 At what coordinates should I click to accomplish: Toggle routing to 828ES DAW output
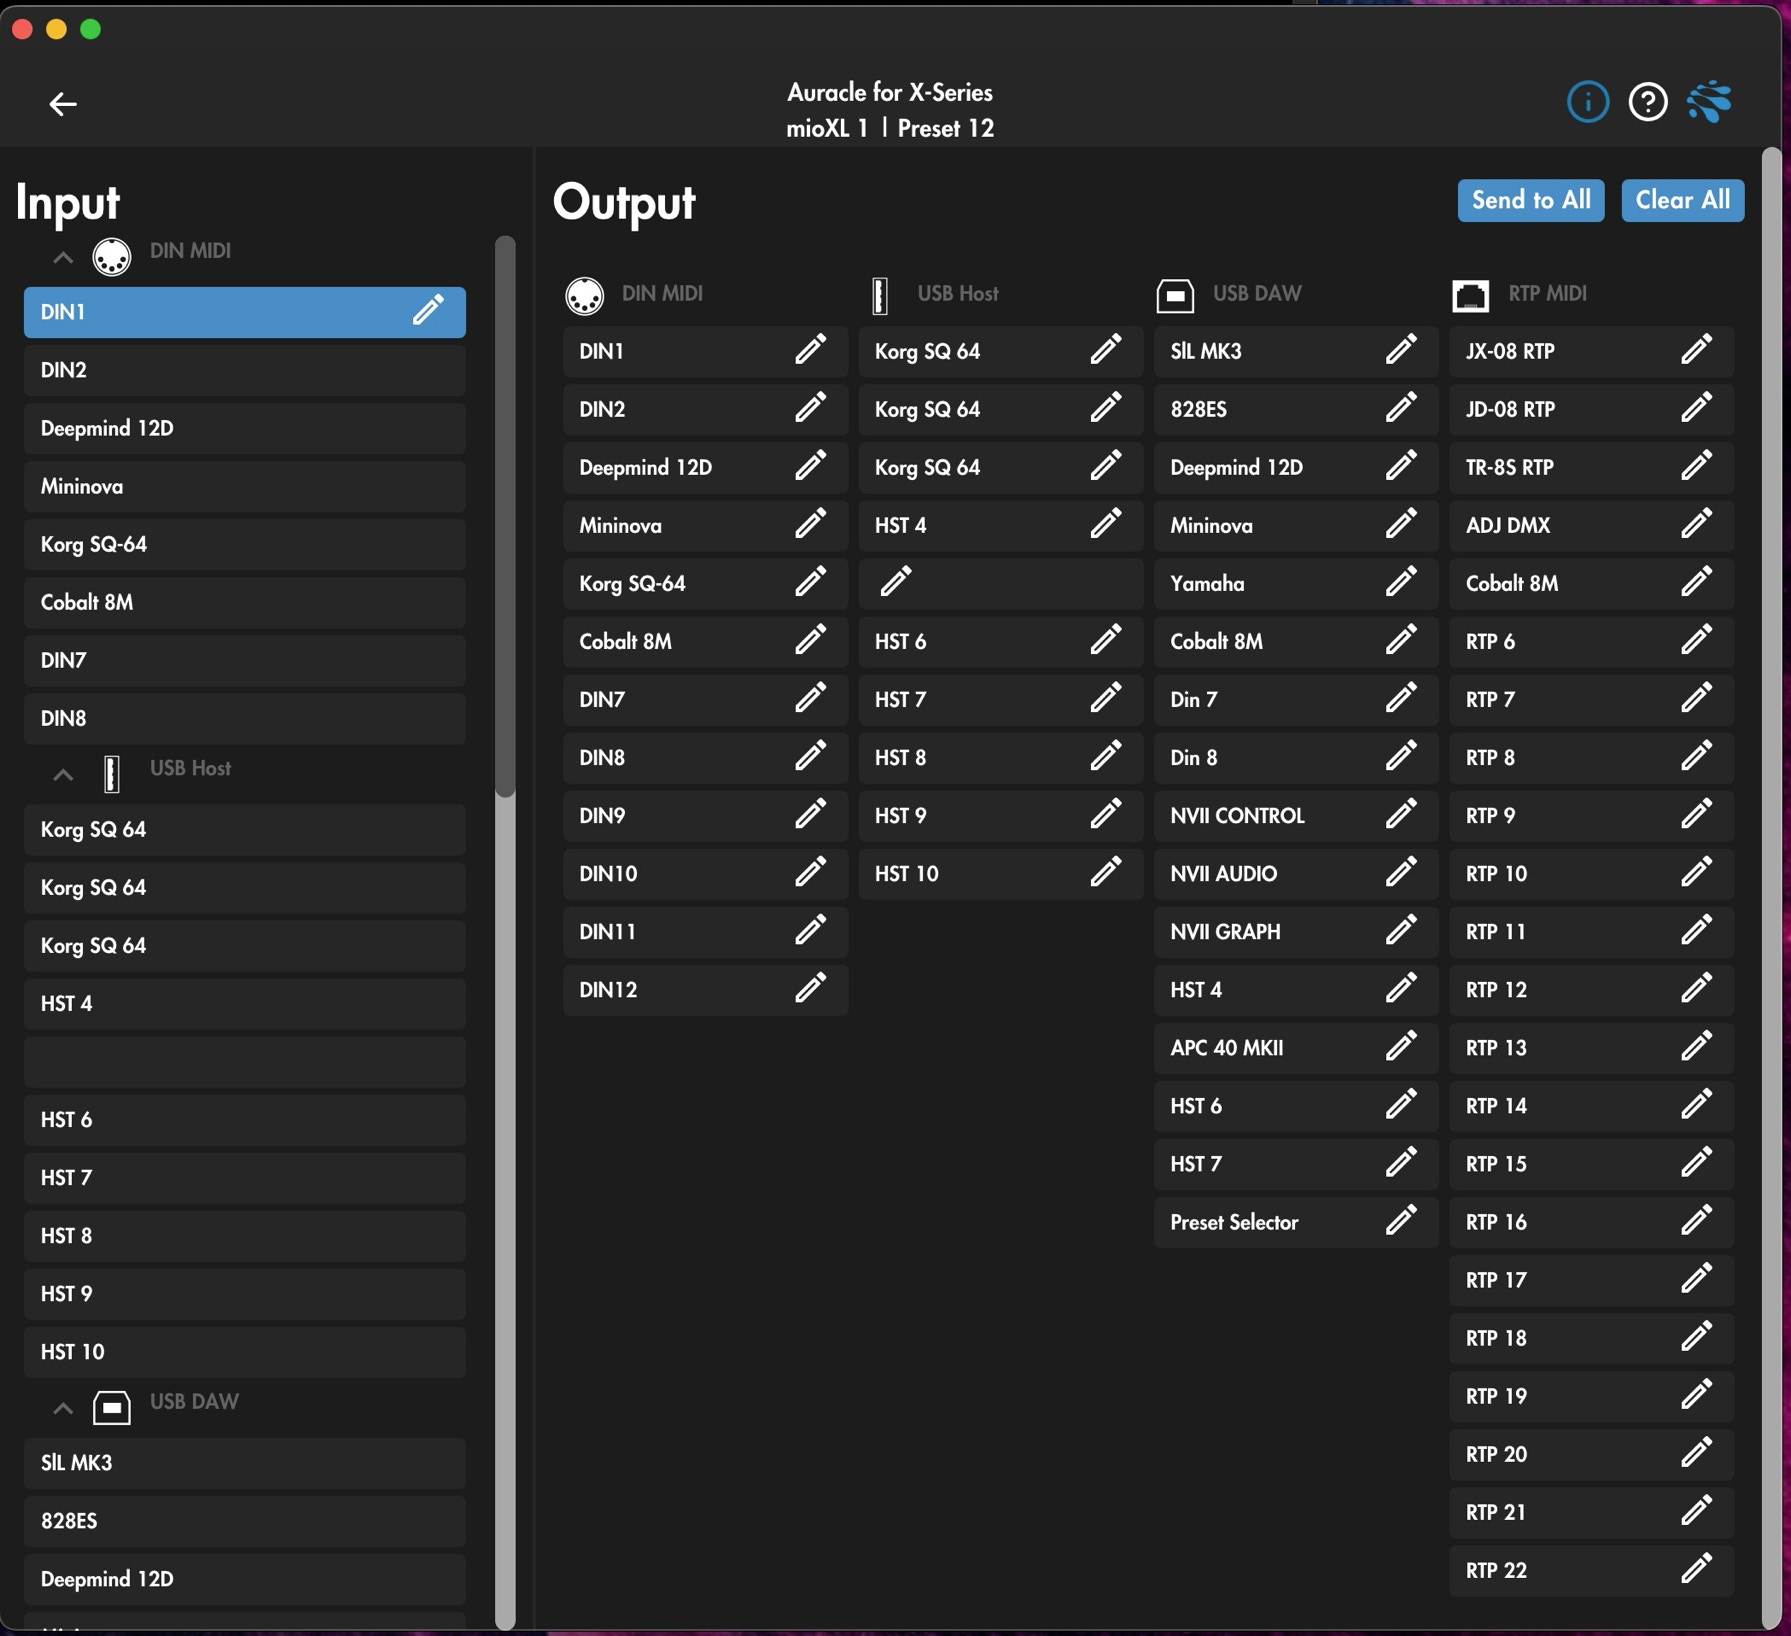pos(1296,409)
